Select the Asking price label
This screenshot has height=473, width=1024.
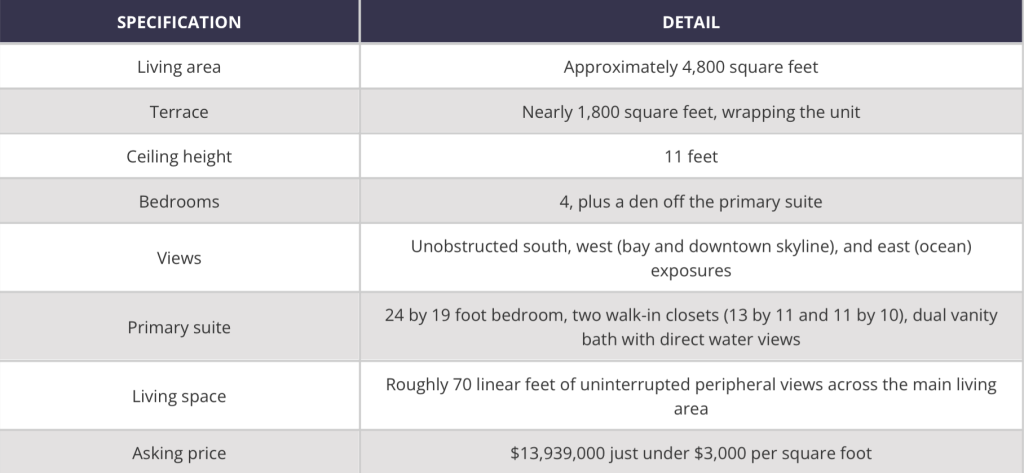point(179,453)
